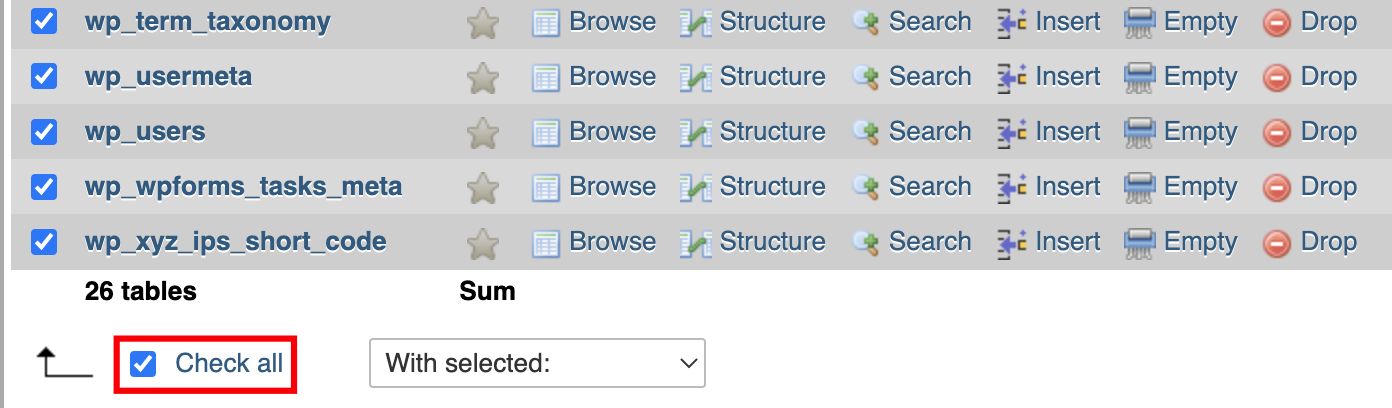Click Structure link for wp_users
This screenshot has width=1392, height=408.
[x=772, y=132]
